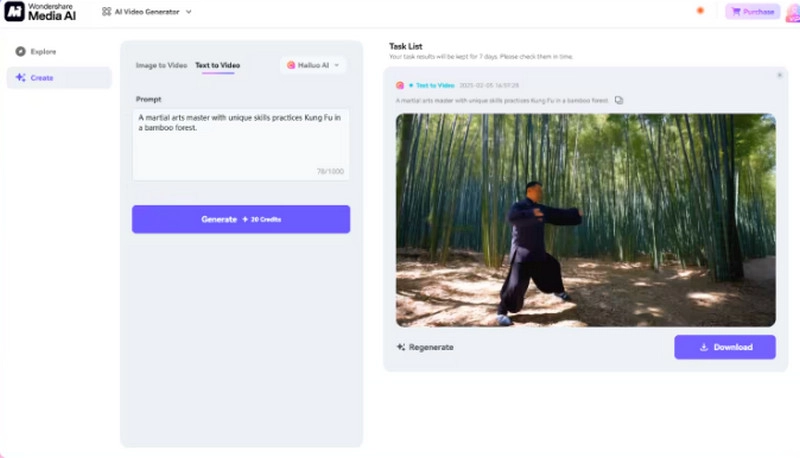Viewport: 800px width, 458px height.
Task: Click the Wondershare Media AI logo
Action: (42, 11)
